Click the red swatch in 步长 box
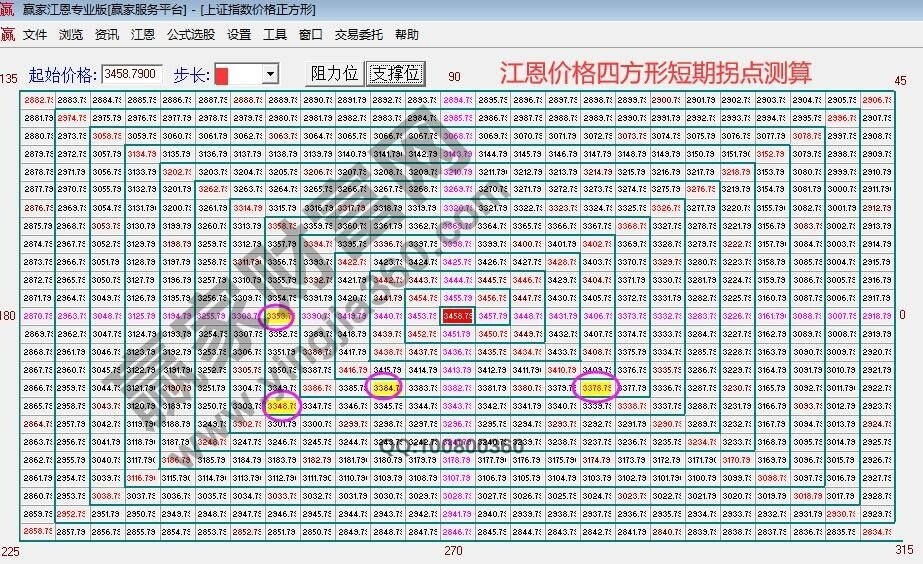Viewport: 923px width, 564px height. 223,75
